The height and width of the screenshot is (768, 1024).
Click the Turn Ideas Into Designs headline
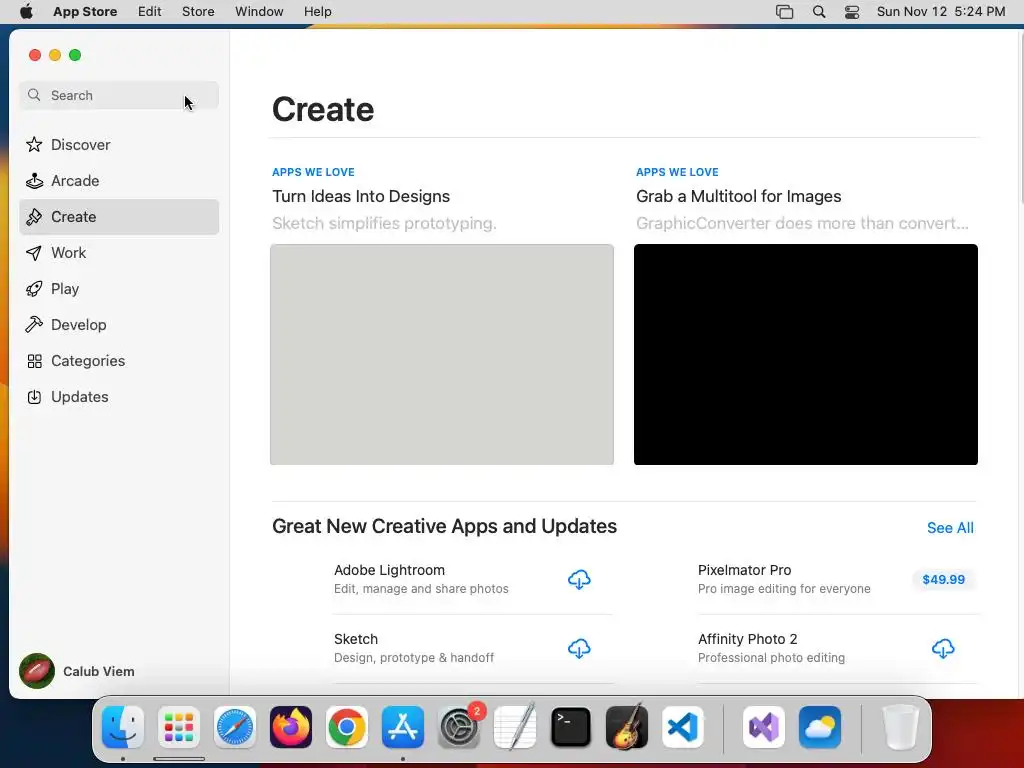(x=361, y=197)
